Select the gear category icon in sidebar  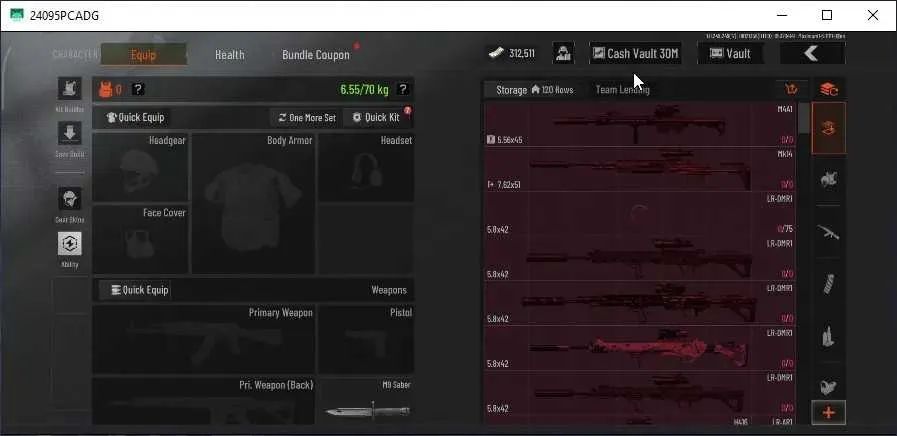pyautogui.click(x=828, y=180)
